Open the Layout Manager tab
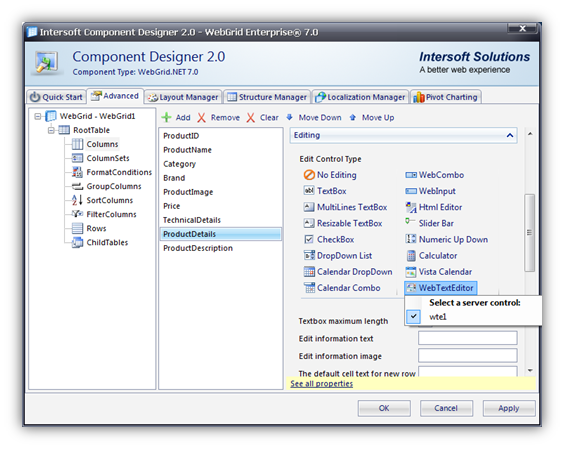 click(x=183, y=97)
